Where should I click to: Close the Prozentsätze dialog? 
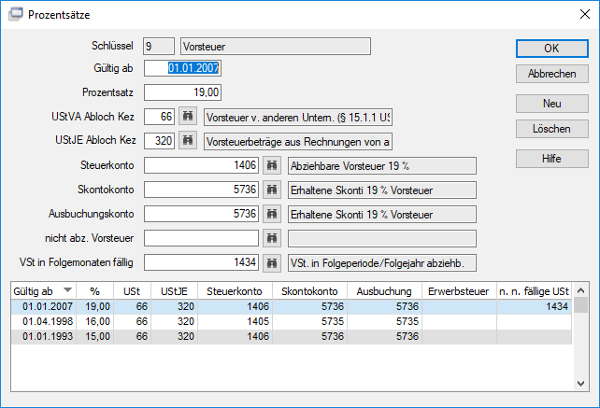(585, 15)
